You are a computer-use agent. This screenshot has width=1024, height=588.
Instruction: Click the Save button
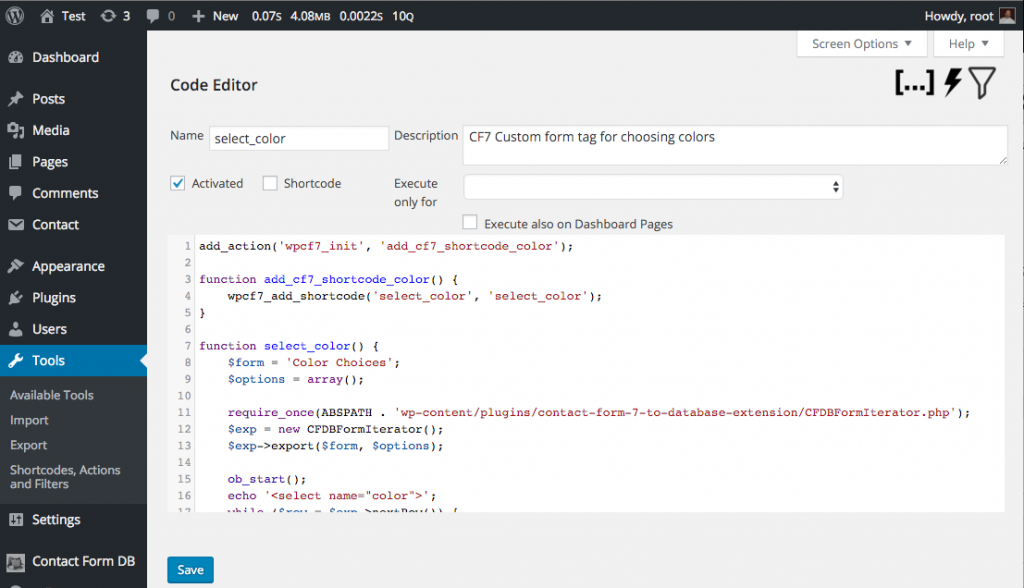coord(190,569)
